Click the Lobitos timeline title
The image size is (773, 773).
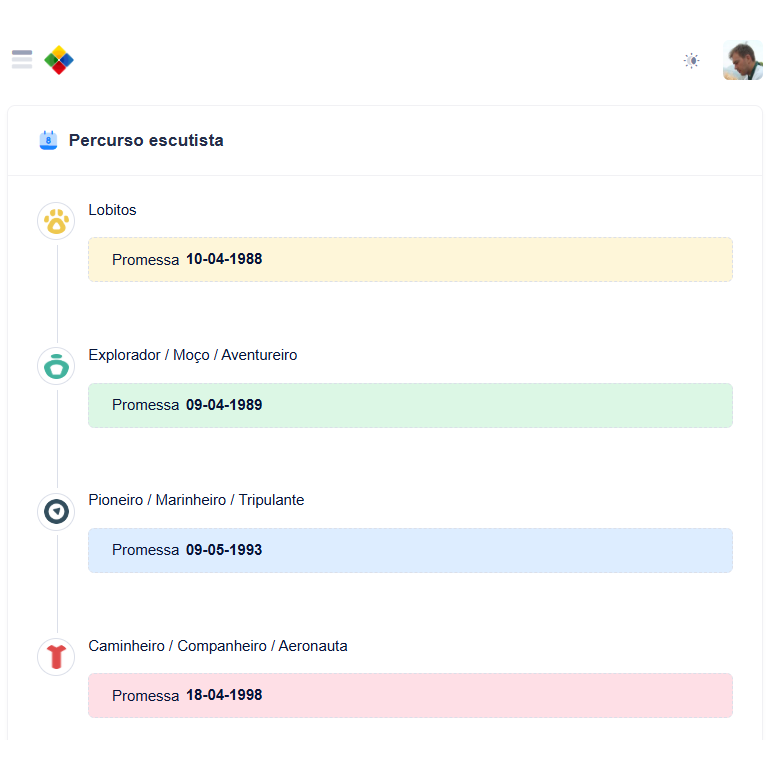point(112,210)
